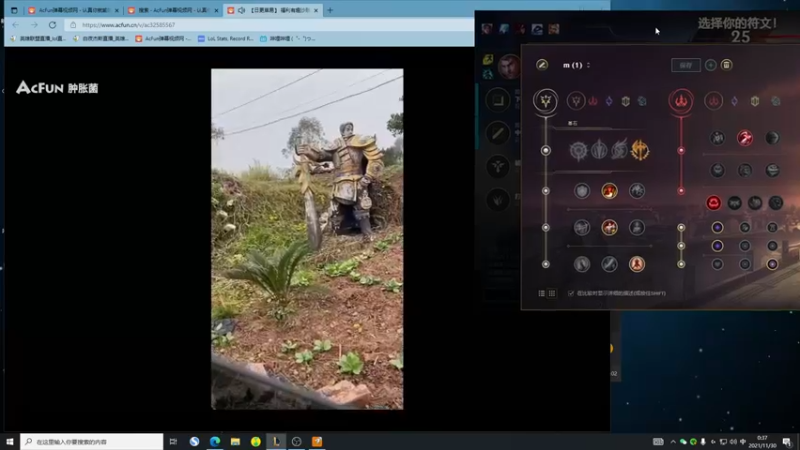Screen dimensions: 800x450
Task: Select the Ultimate Hunter rune
Action: coord(776,203)
